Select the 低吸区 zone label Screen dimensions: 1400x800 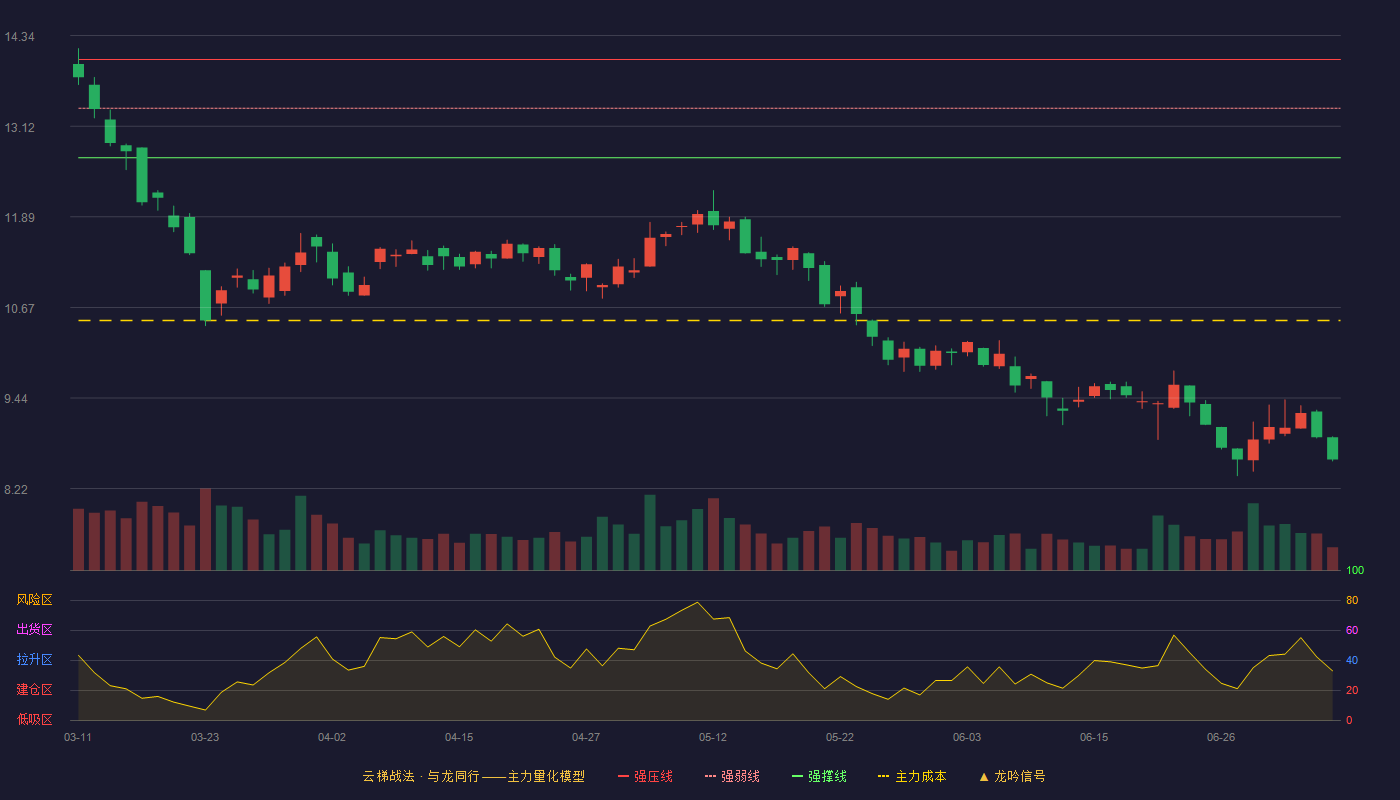[x=34, y=720]
